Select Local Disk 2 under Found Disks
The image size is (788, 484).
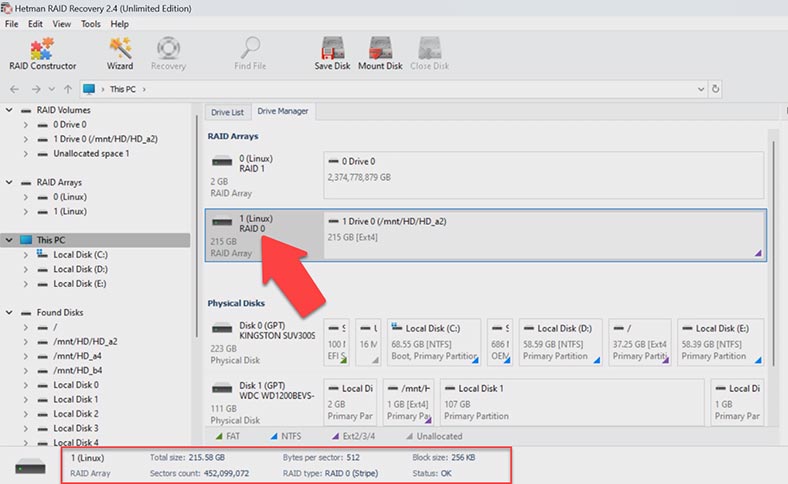click(x=76, y=414)
